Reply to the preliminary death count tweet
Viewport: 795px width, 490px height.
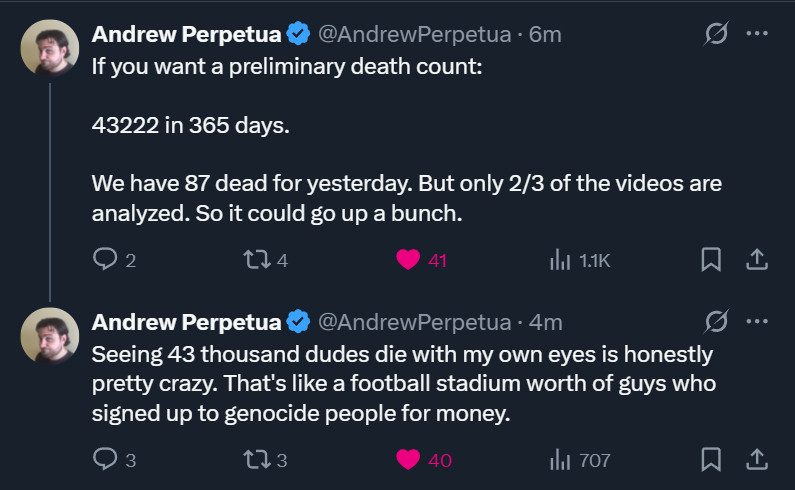pos(106,260)
